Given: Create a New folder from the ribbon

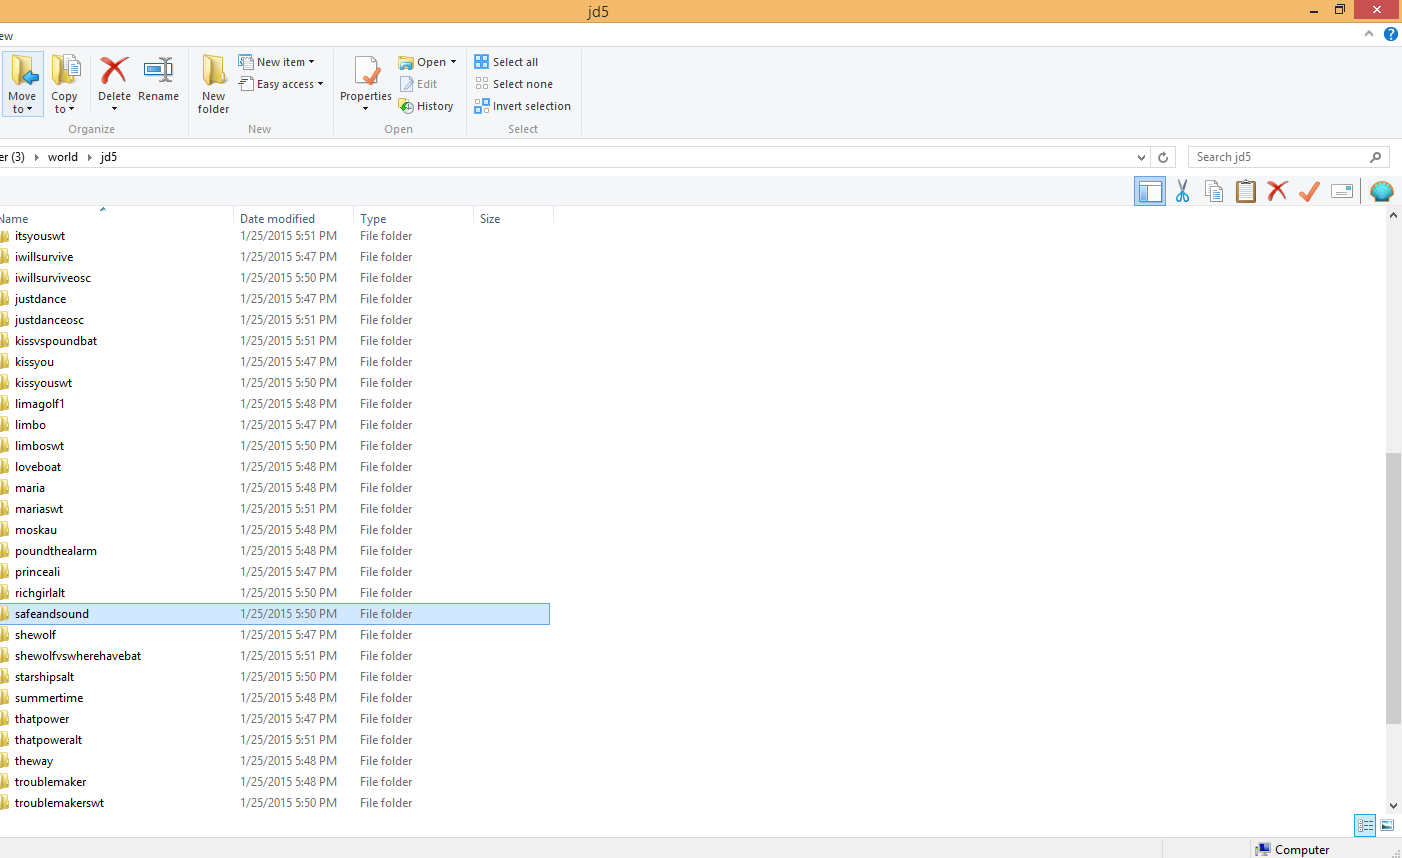Looking at the screenshot, I should tap(214, 84).
